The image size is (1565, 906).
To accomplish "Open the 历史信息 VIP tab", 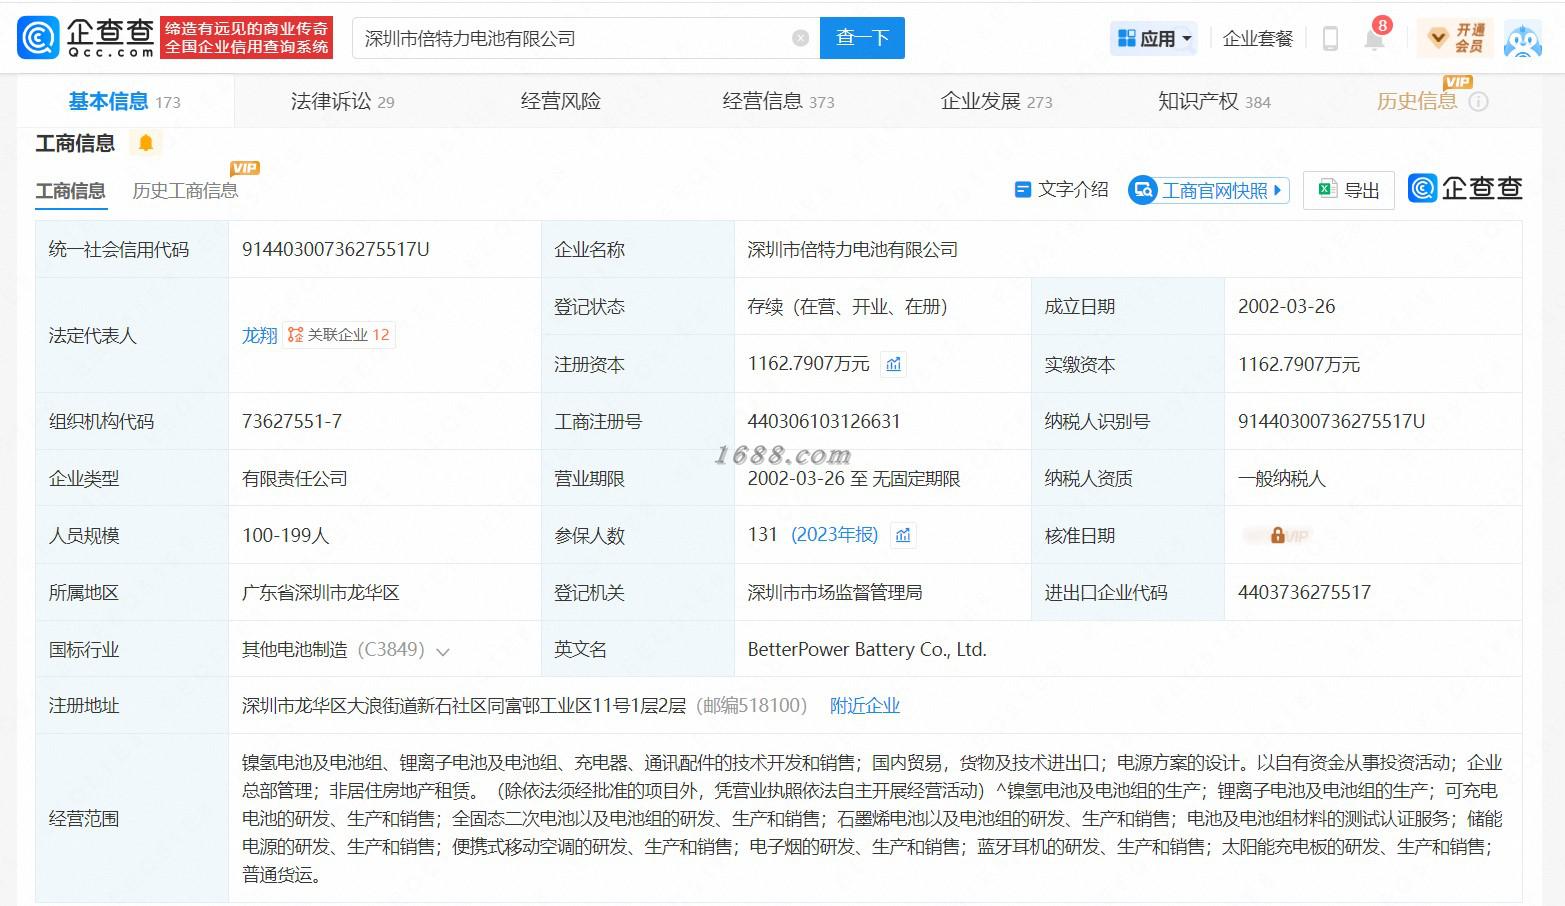I will coord(1416,101).
